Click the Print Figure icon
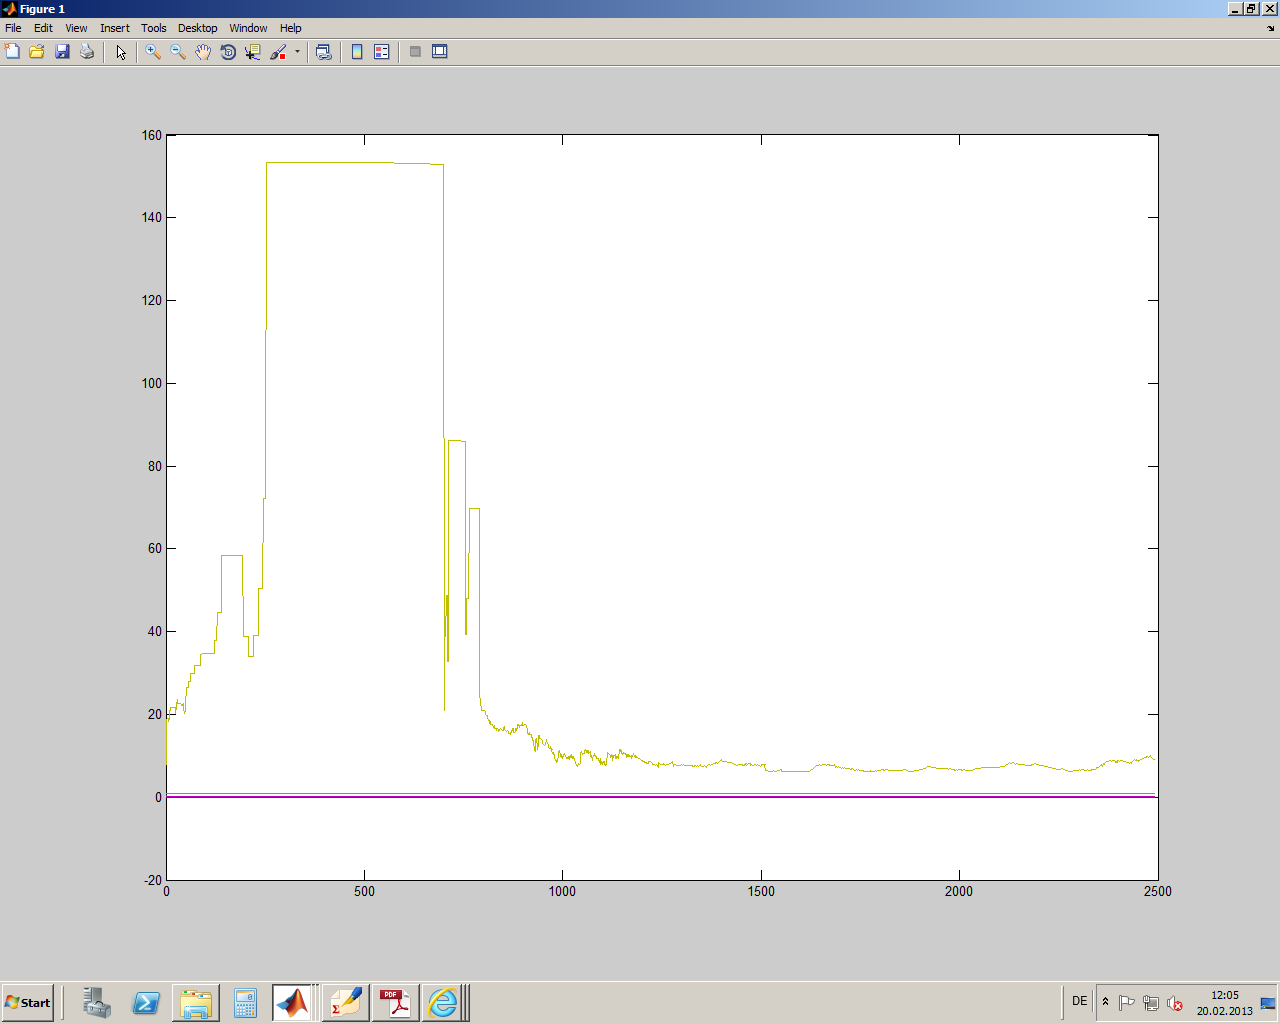This screenshot has height=1024, width=1280. tap(87, 52)
